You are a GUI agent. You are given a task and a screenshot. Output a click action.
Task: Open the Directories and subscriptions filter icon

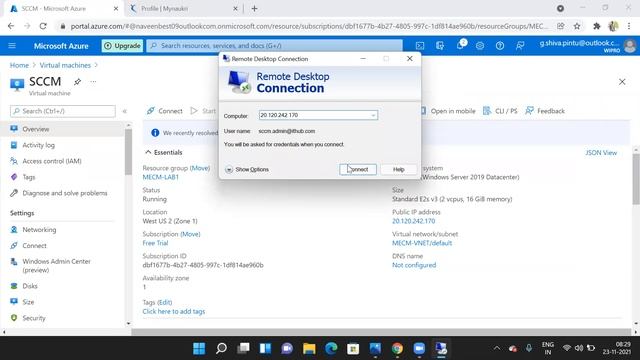(440, 46)
